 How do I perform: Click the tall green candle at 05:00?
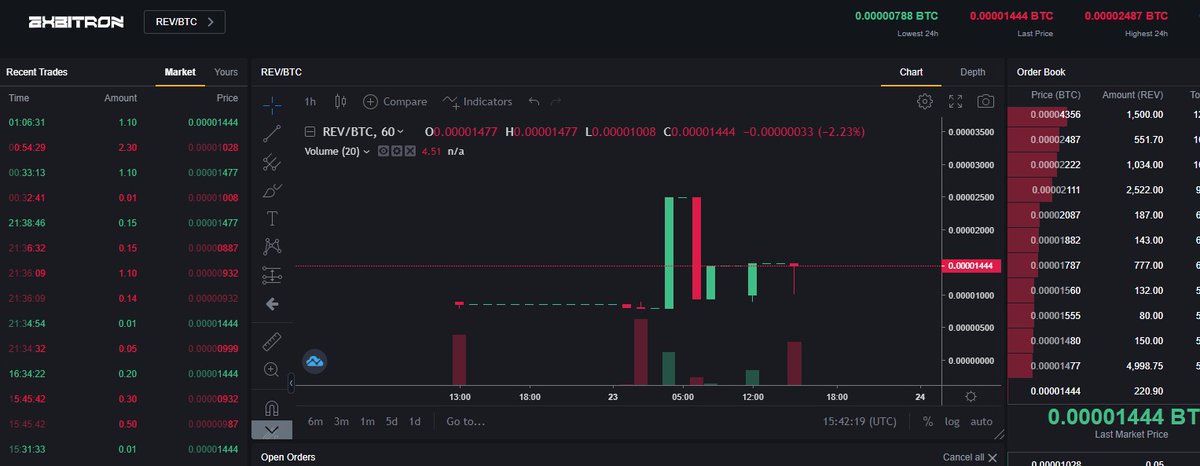coord(669,253)
